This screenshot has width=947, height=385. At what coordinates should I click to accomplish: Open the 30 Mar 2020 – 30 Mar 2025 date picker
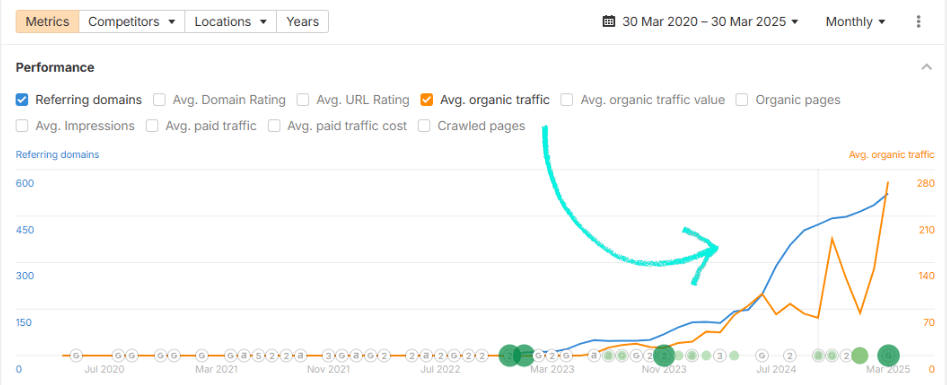[x=701, y=22]
